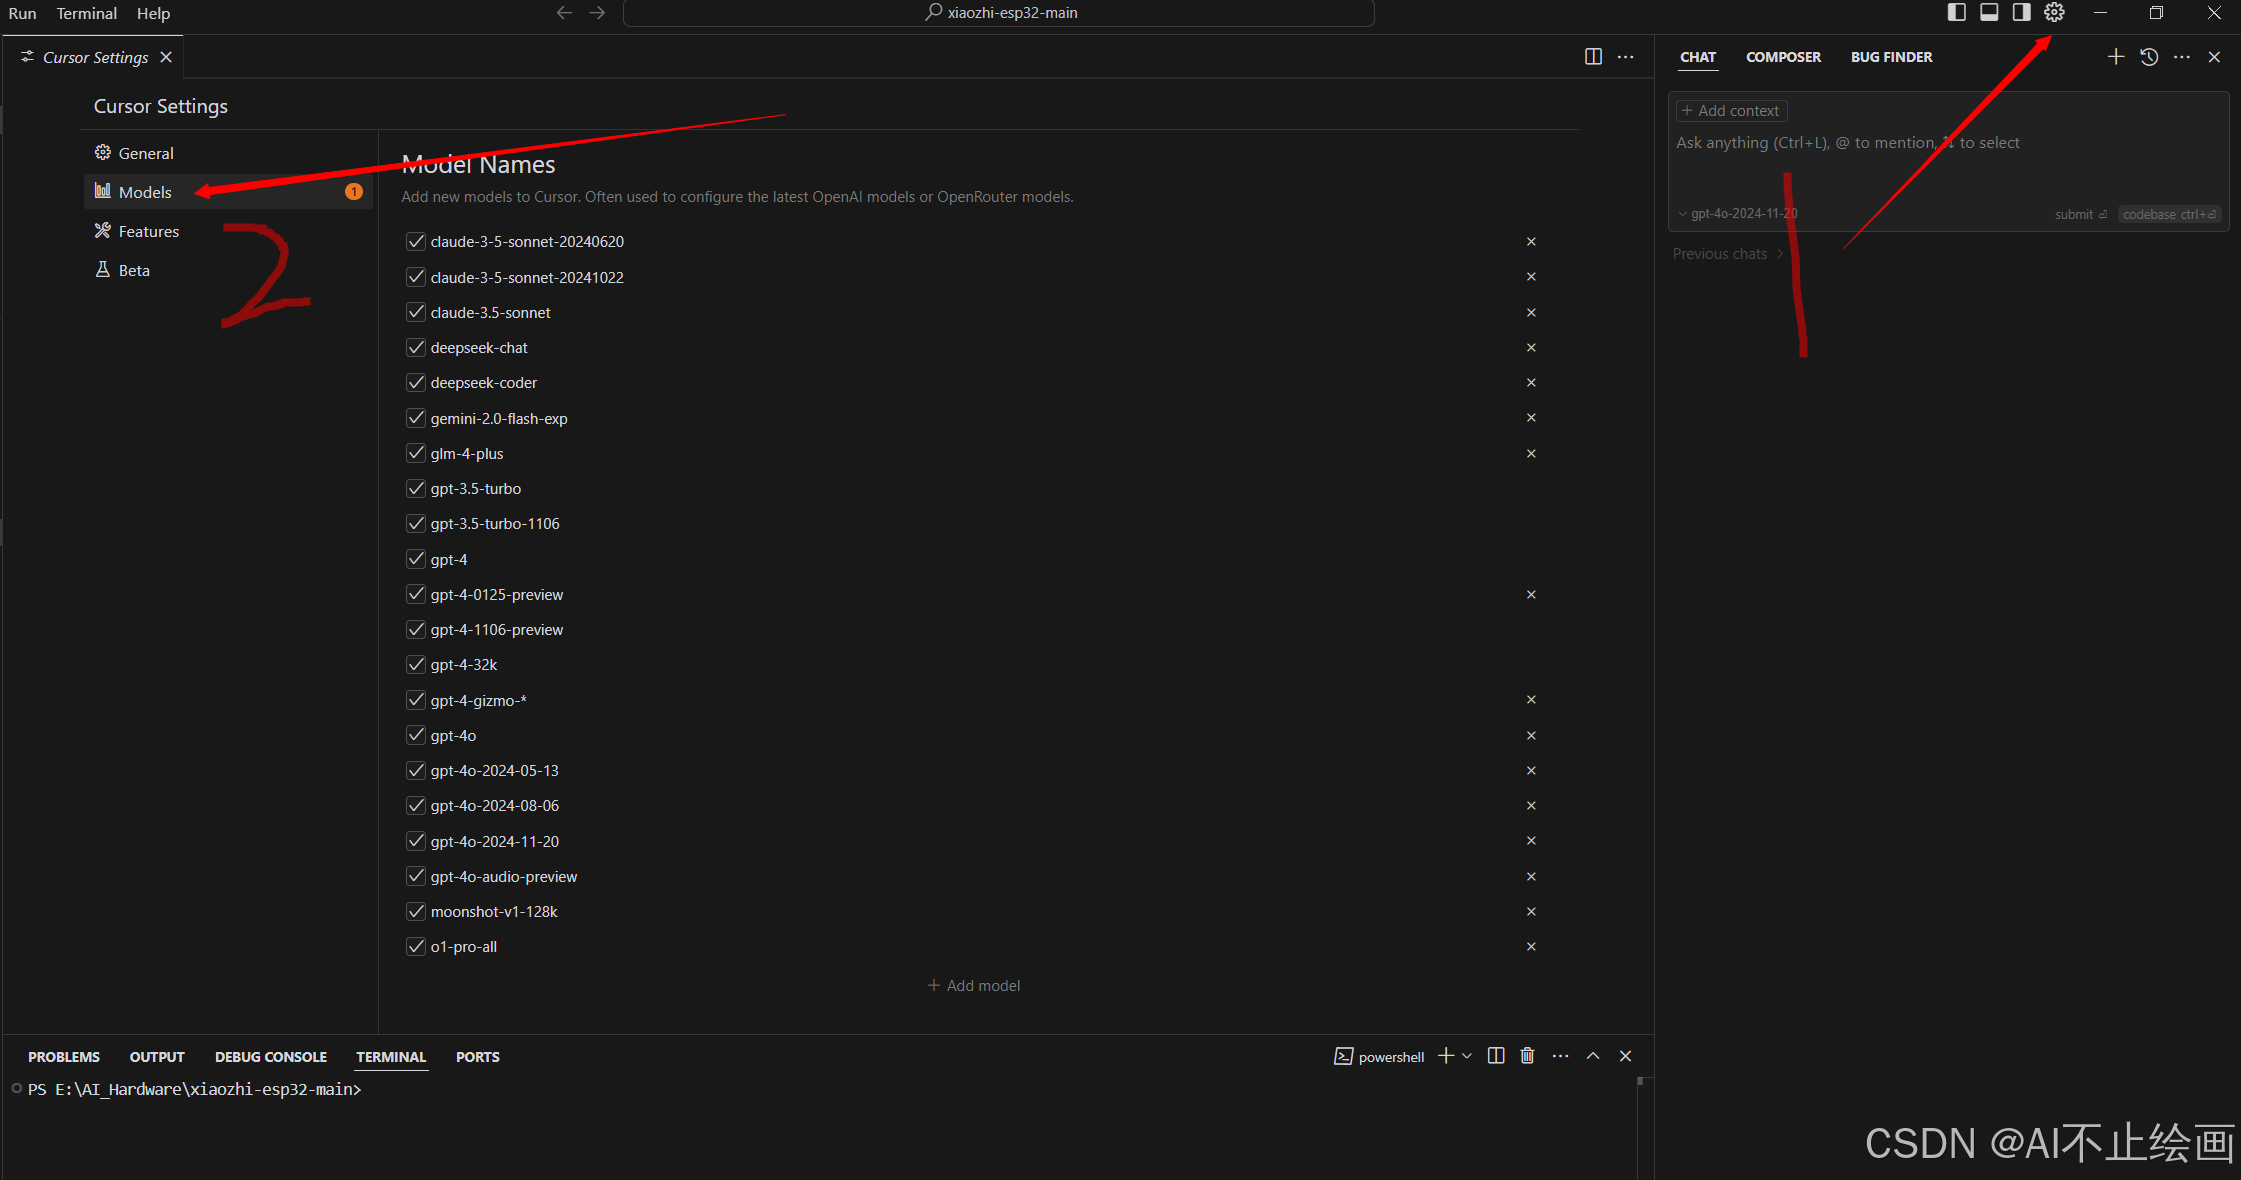Split terminal icon in panel toolbar
Viewport: 2241px width, 1180px height.
(1496, 1056)
